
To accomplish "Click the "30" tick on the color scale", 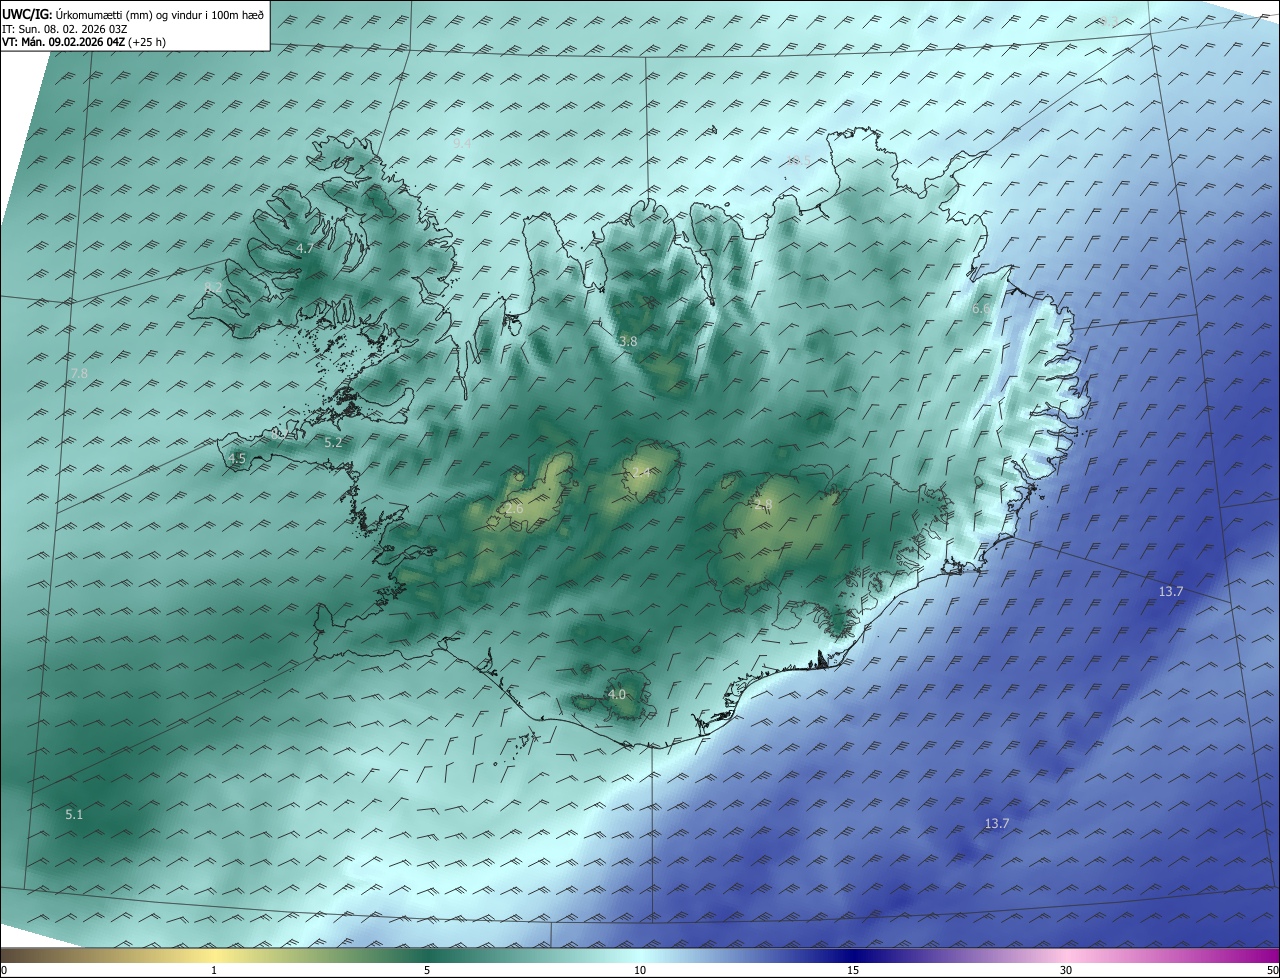I will click(1066, 970).
